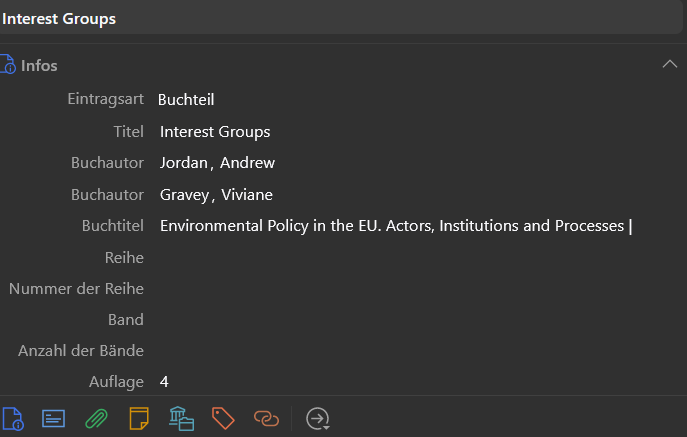Click the Interest Groups header title
The height and width of the screenshot is (437, 687).
[x=59, y=19]
